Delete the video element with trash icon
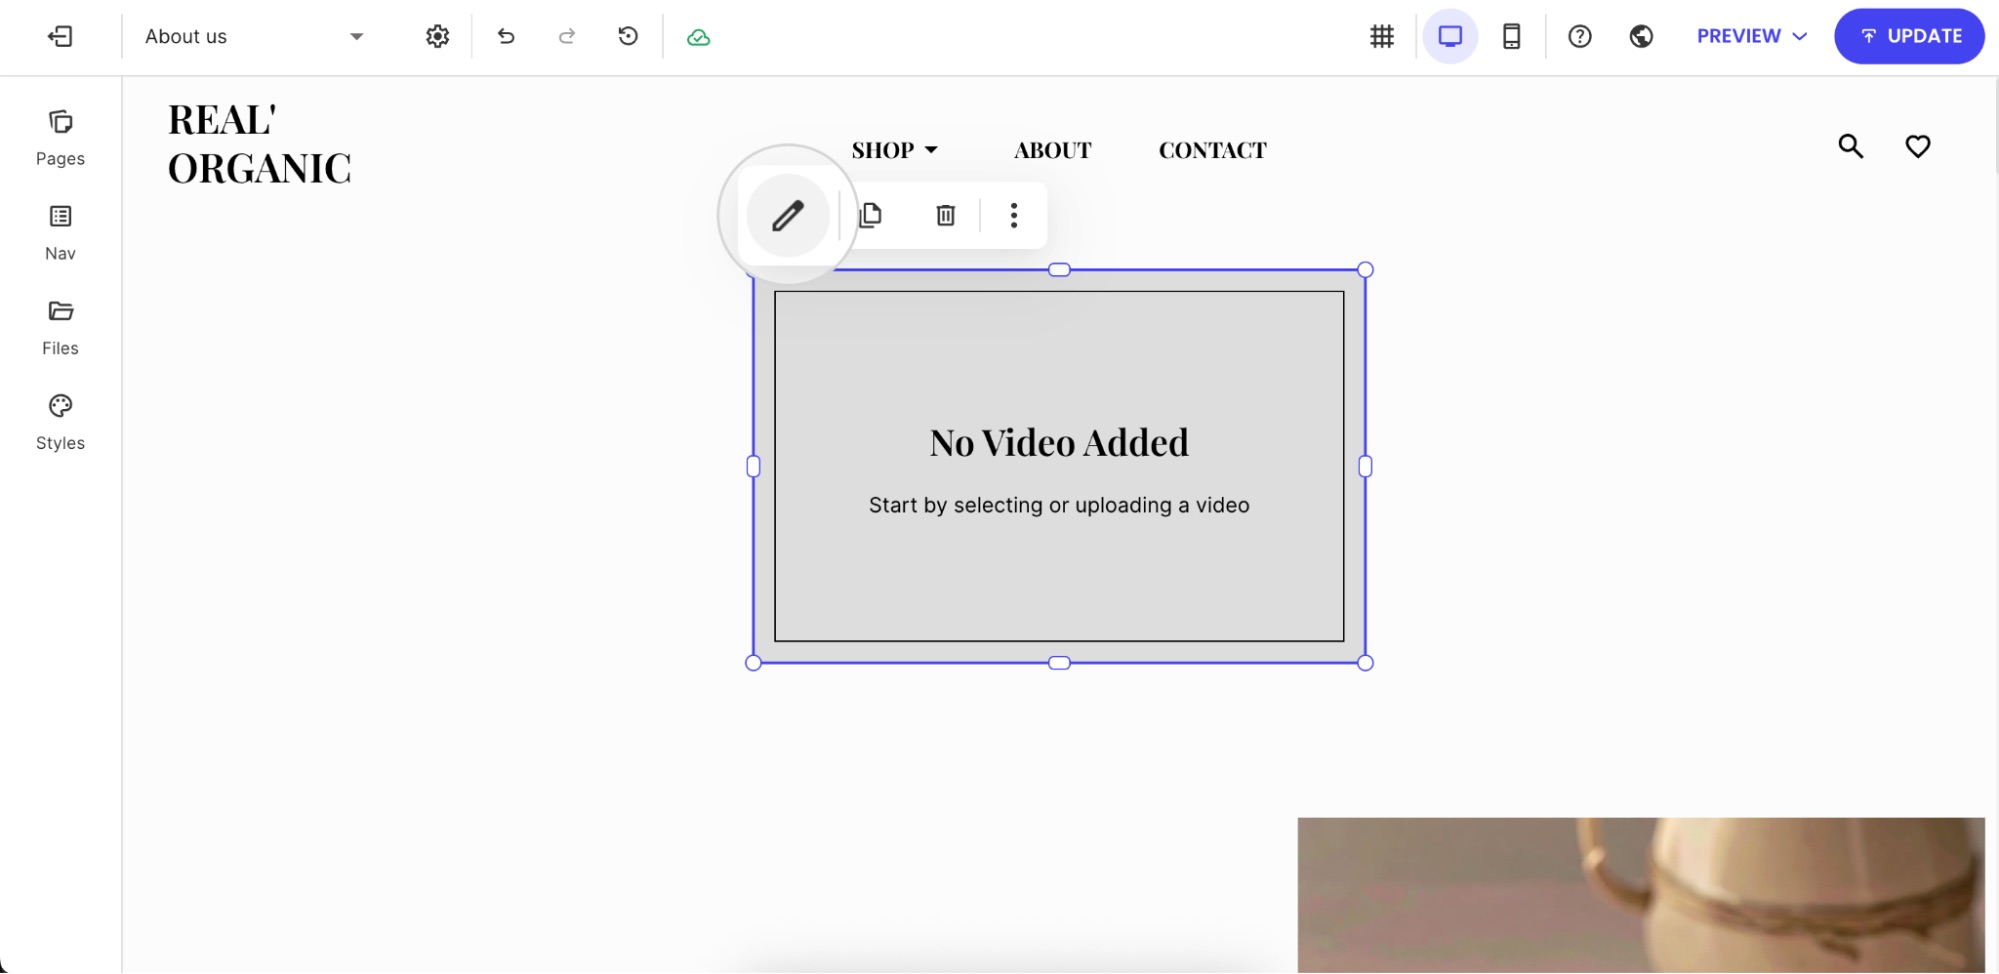The width and height of the screenshot is (1999, 974). [x=945, y=215]
